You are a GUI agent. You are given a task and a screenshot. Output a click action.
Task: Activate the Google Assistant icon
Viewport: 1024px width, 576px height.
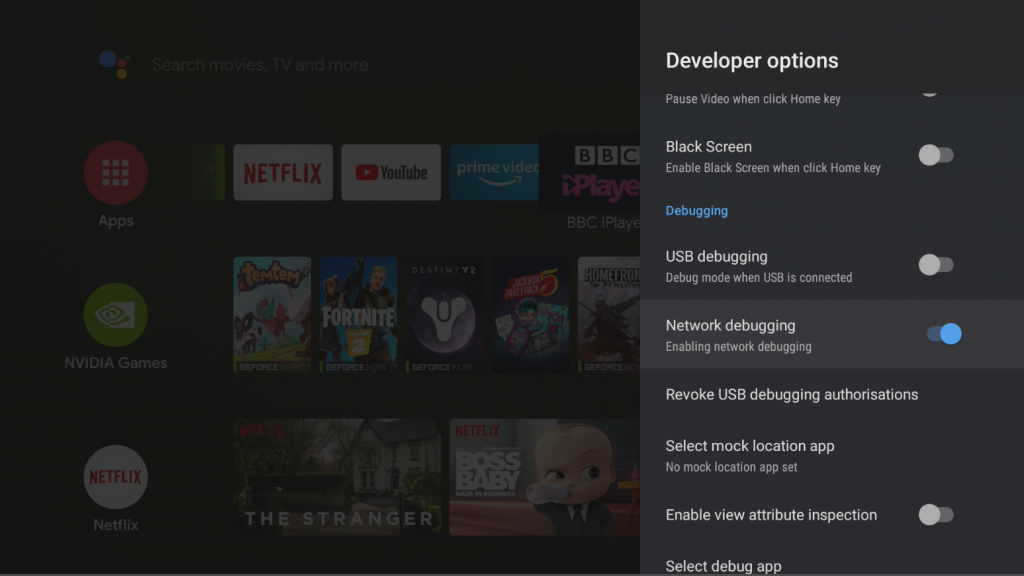click(x=114, y=64)
